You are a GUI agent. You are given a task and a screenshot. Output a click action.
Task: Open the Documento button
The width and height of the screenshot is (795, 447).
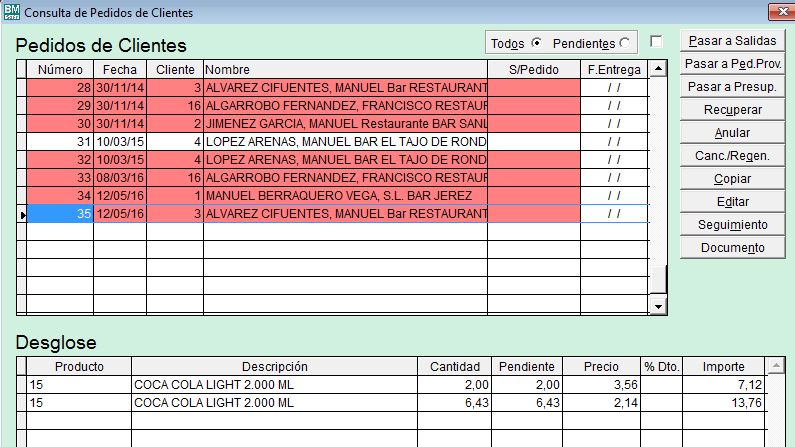(x=733, y=248)
